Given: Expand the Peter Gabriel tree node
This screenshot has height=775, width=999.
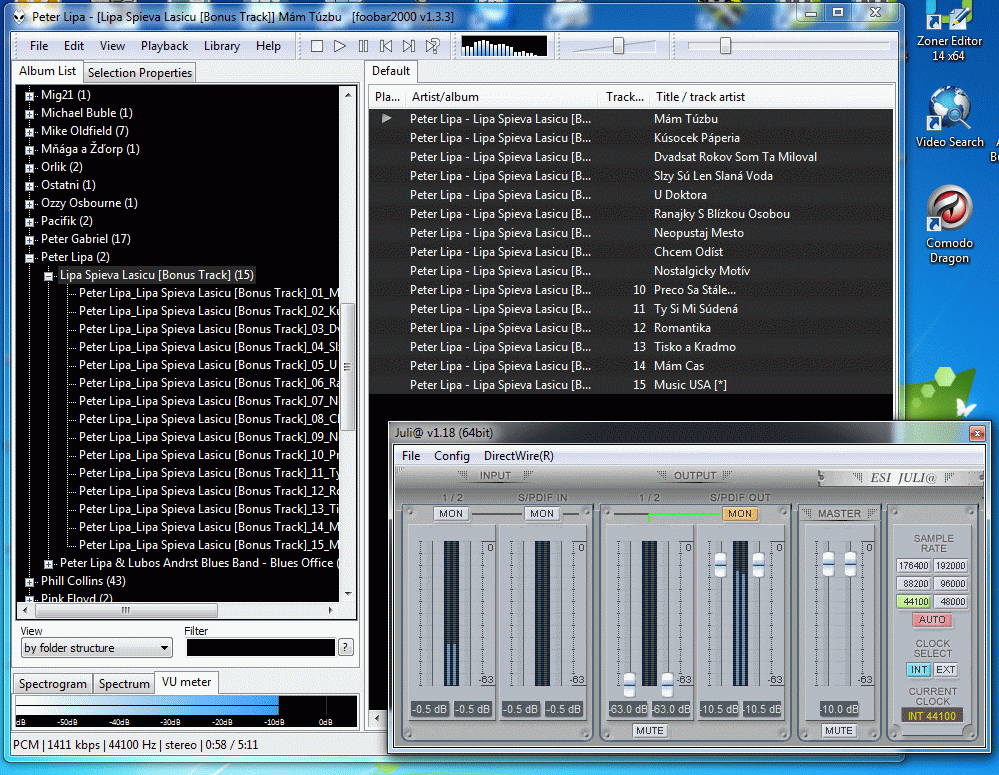Looking at the screenshot, I should [29, 240].
